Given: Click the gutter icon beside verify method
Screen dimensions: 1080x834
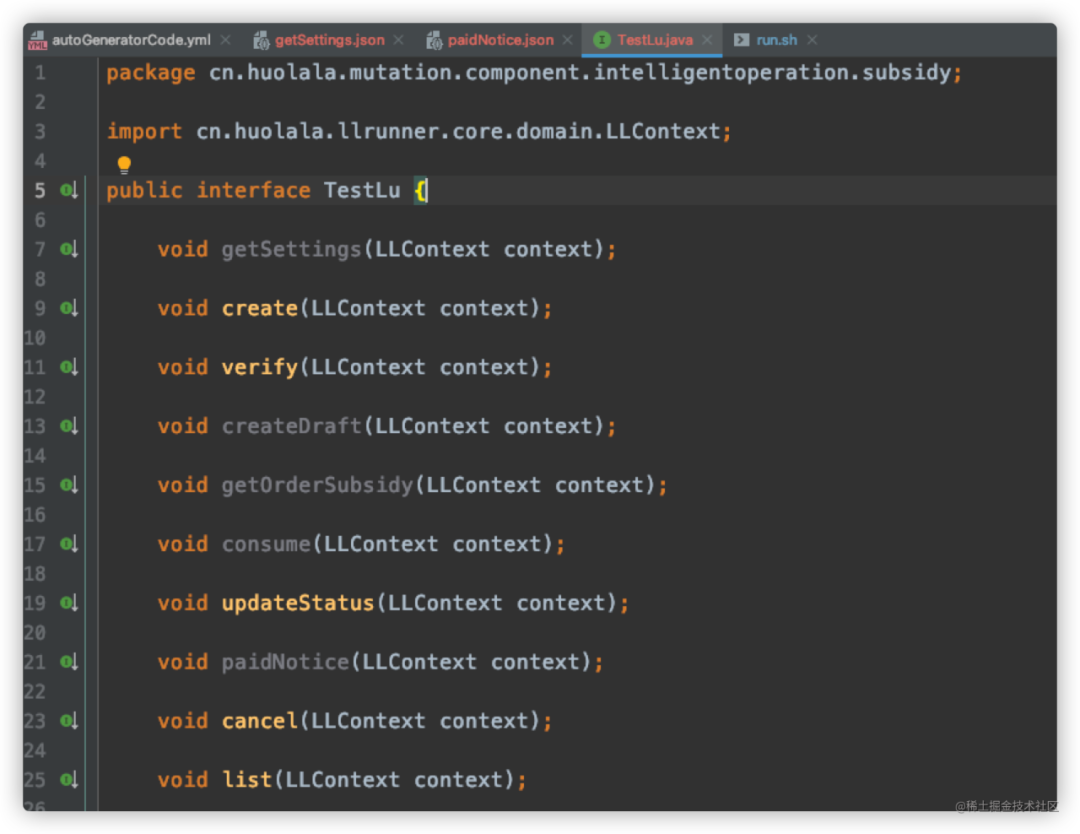Looking at the screenshot, I should pos(69,367).
